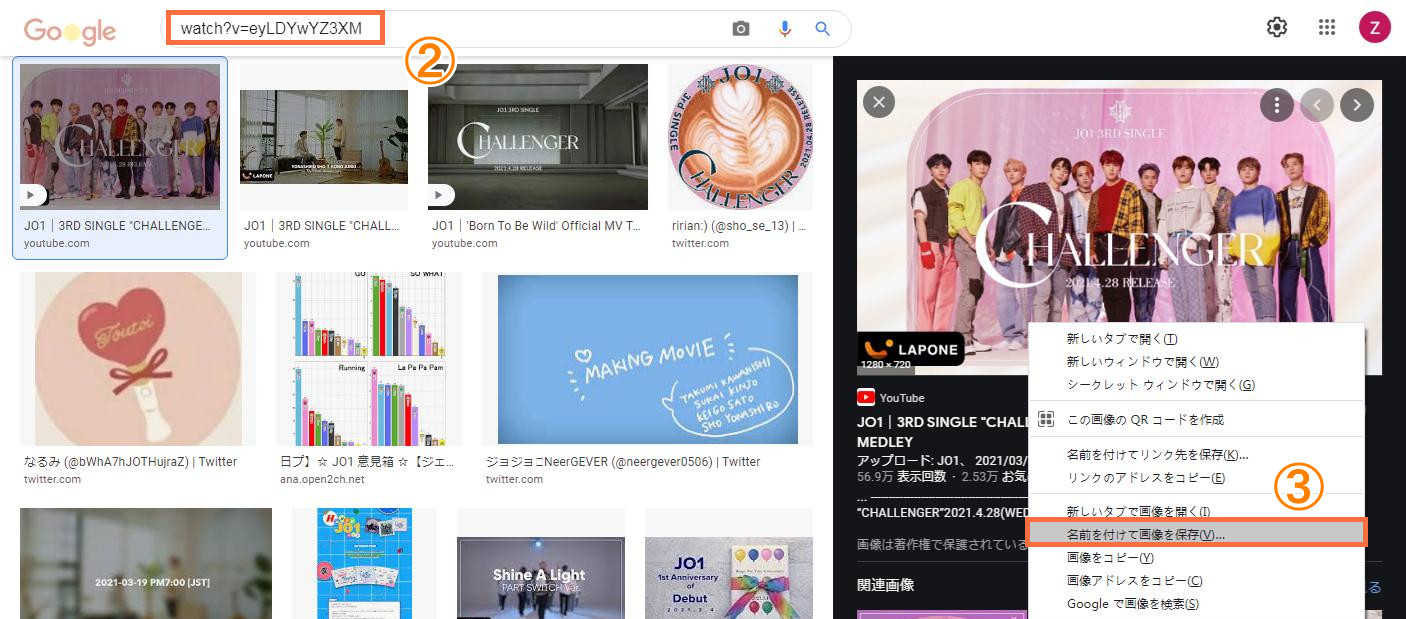This screenshot has width=1406, height=619.
Task: Click the blue magnifier search icon
Action: (x=823, y=29)
